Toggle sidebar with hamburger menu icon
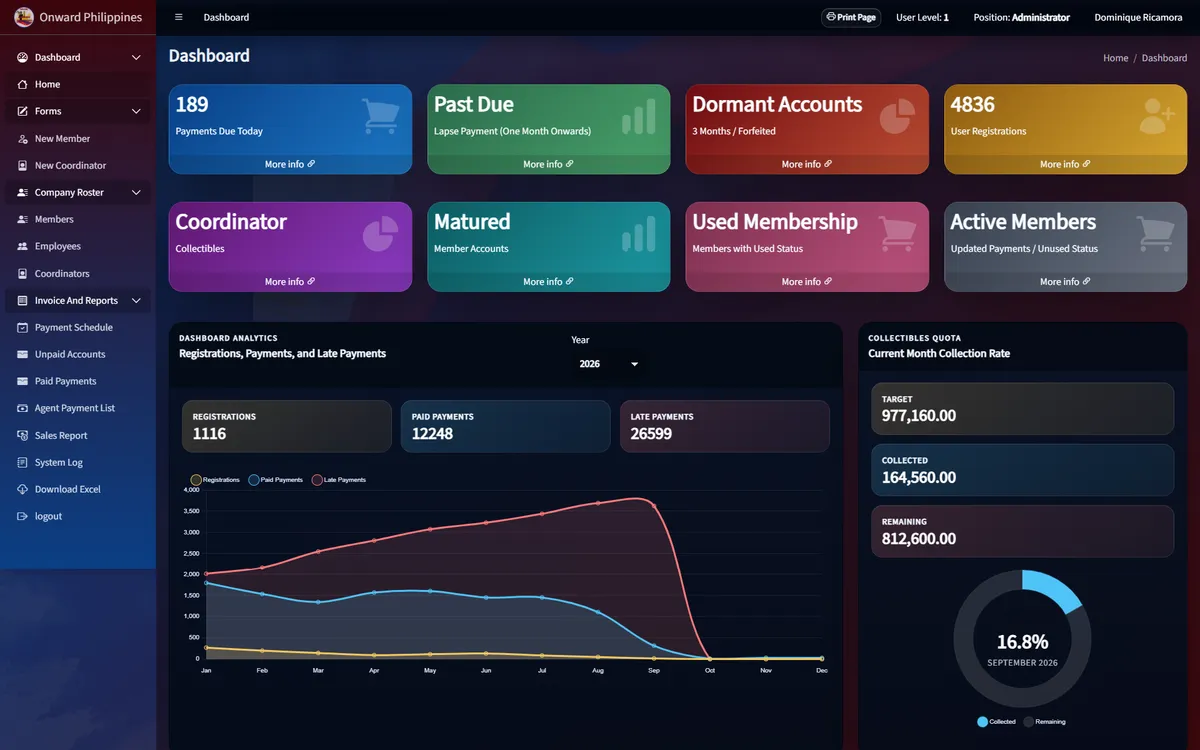This screenshot has height=750, width=1200. click(178, 17)
